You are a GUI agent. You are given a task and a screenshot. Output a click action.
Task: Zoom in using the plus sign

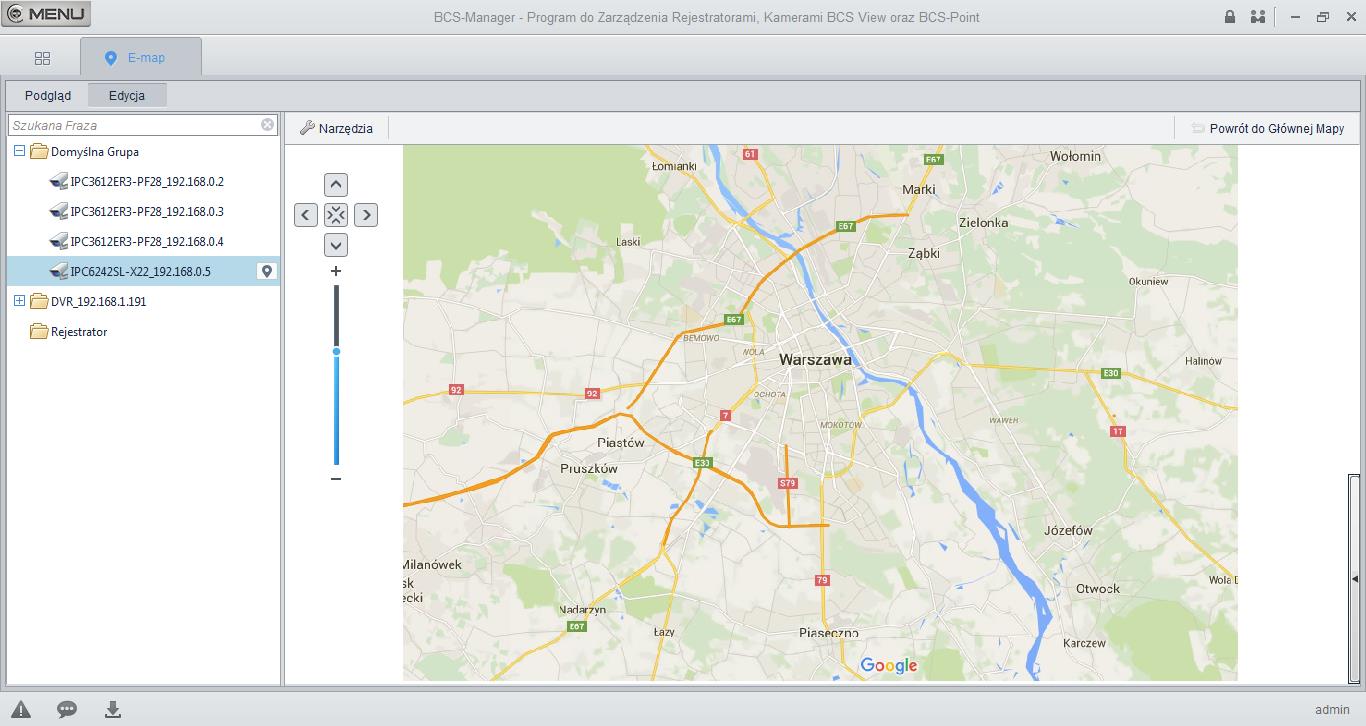336,271
